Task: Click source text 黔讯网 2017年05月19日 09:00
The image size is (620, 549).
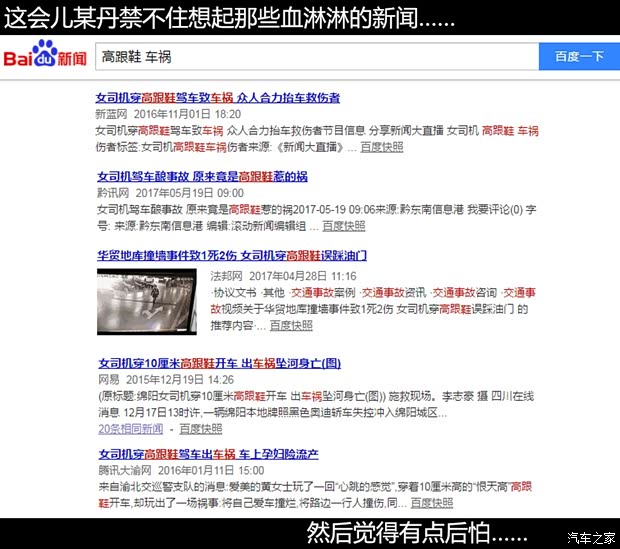Action: [x=170, y=193]
